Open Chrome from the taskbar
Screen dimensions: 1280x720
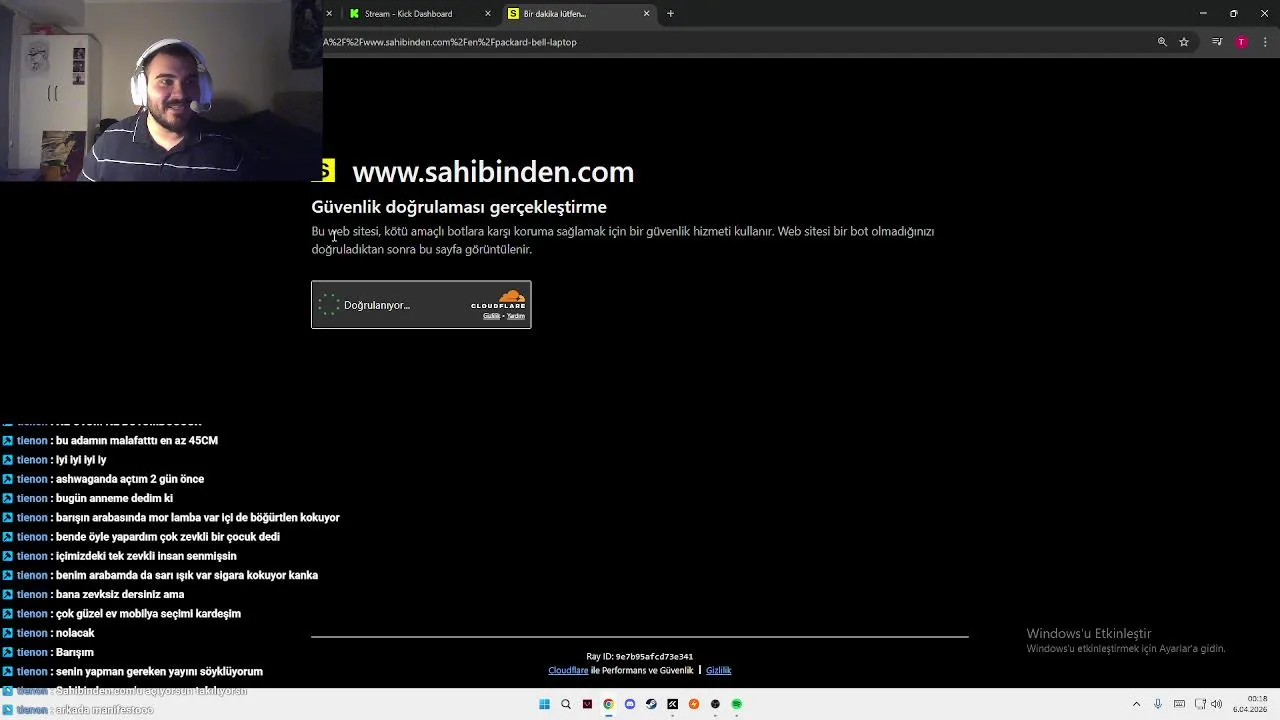tap(608, 704)
